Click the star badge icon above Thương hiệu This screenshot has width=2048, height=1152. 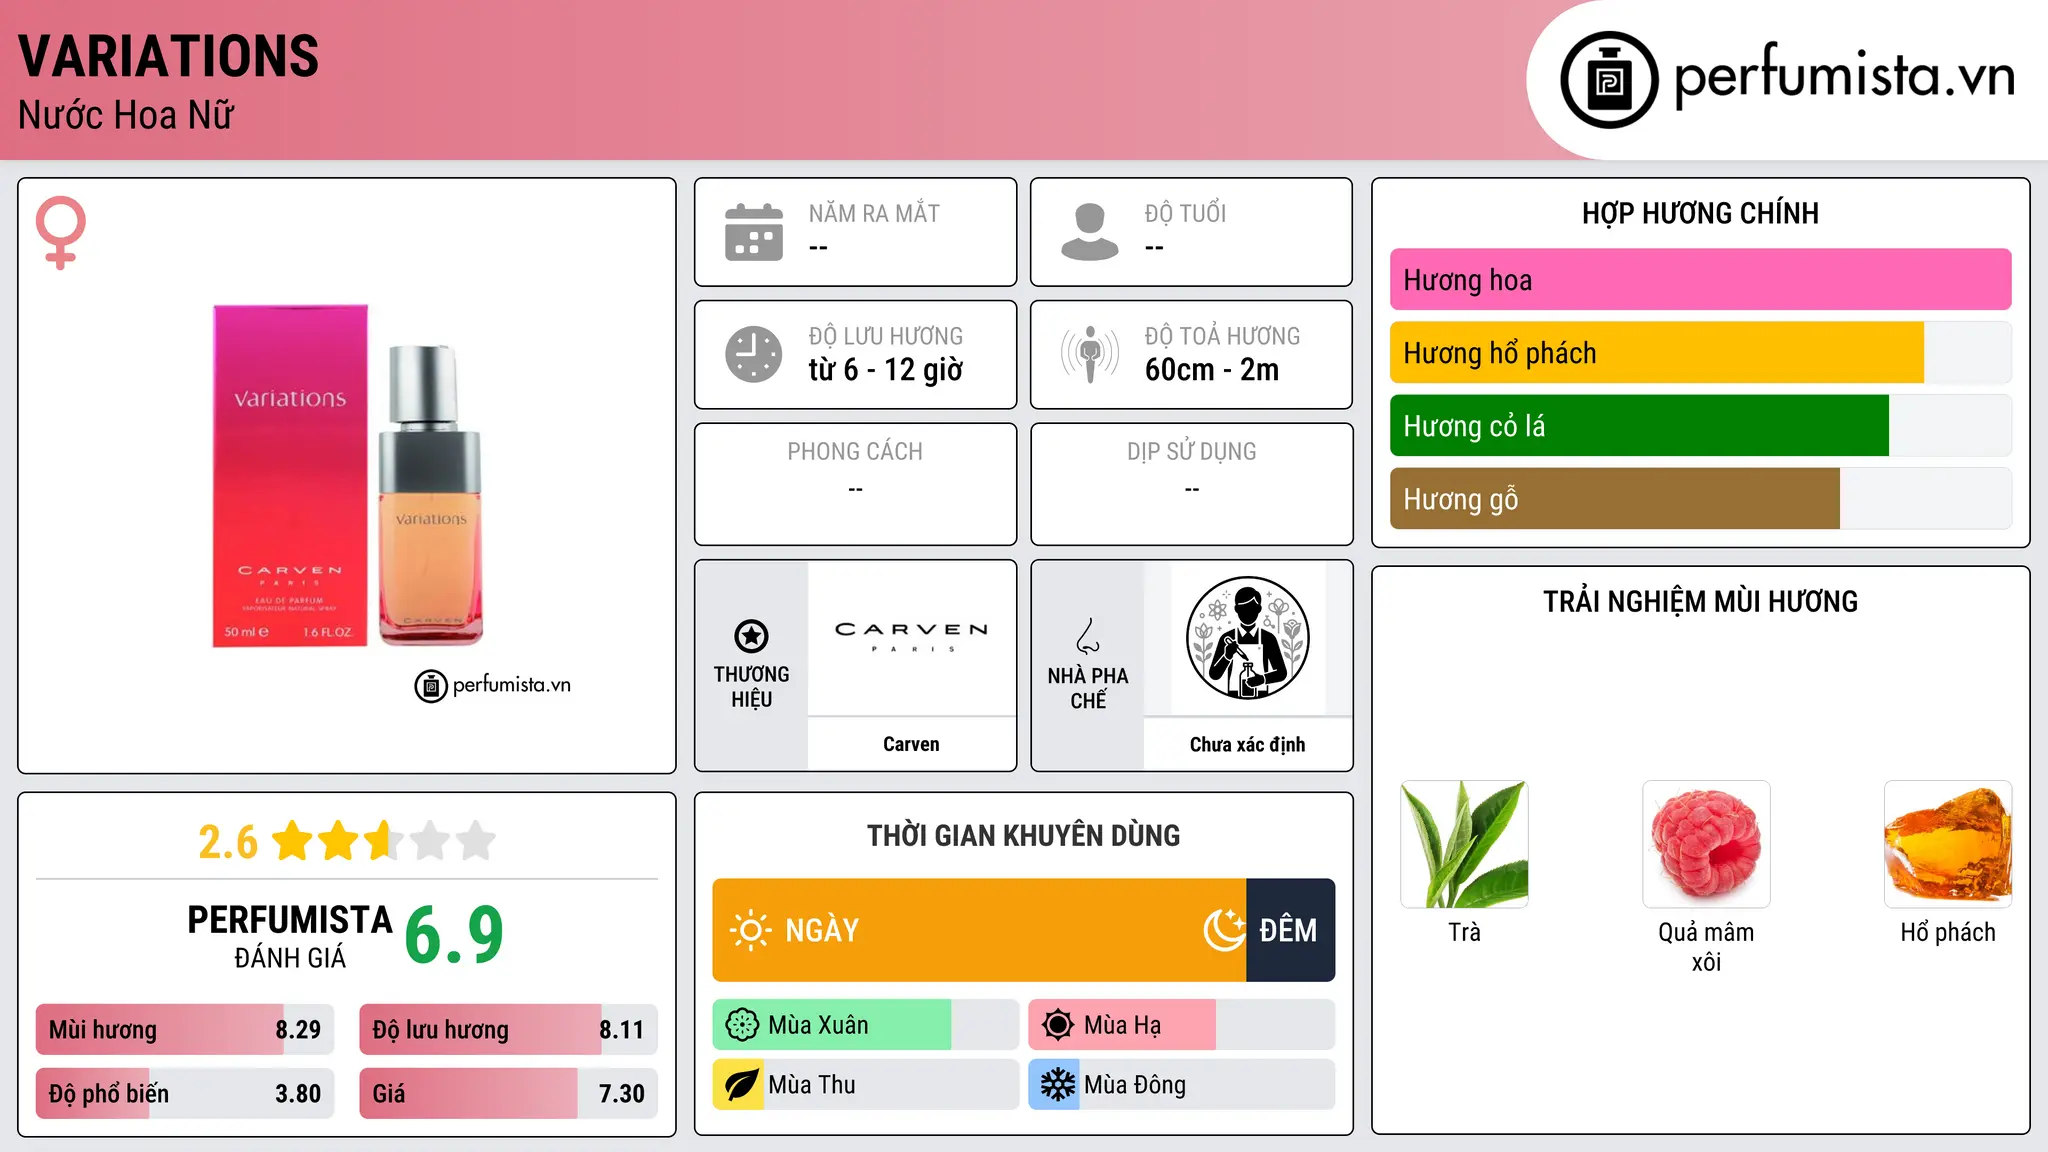pos(751,636)
